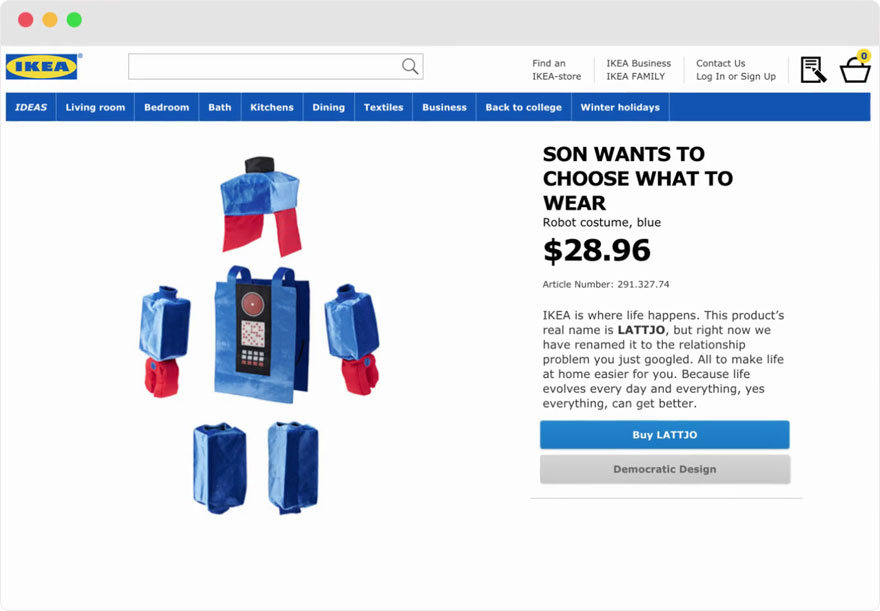Navigate to Textiles section

coord(383,107)
